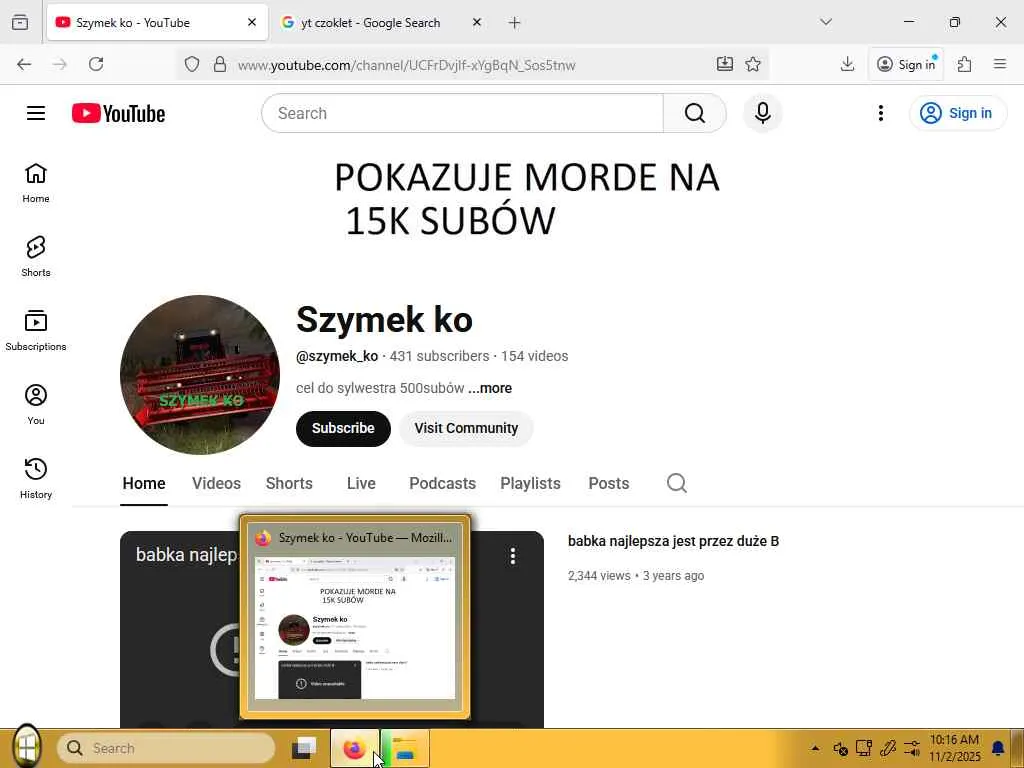Go to Home in the sidebar
This screenshot has height=768, width=1024.
click(x=36, y=183)
